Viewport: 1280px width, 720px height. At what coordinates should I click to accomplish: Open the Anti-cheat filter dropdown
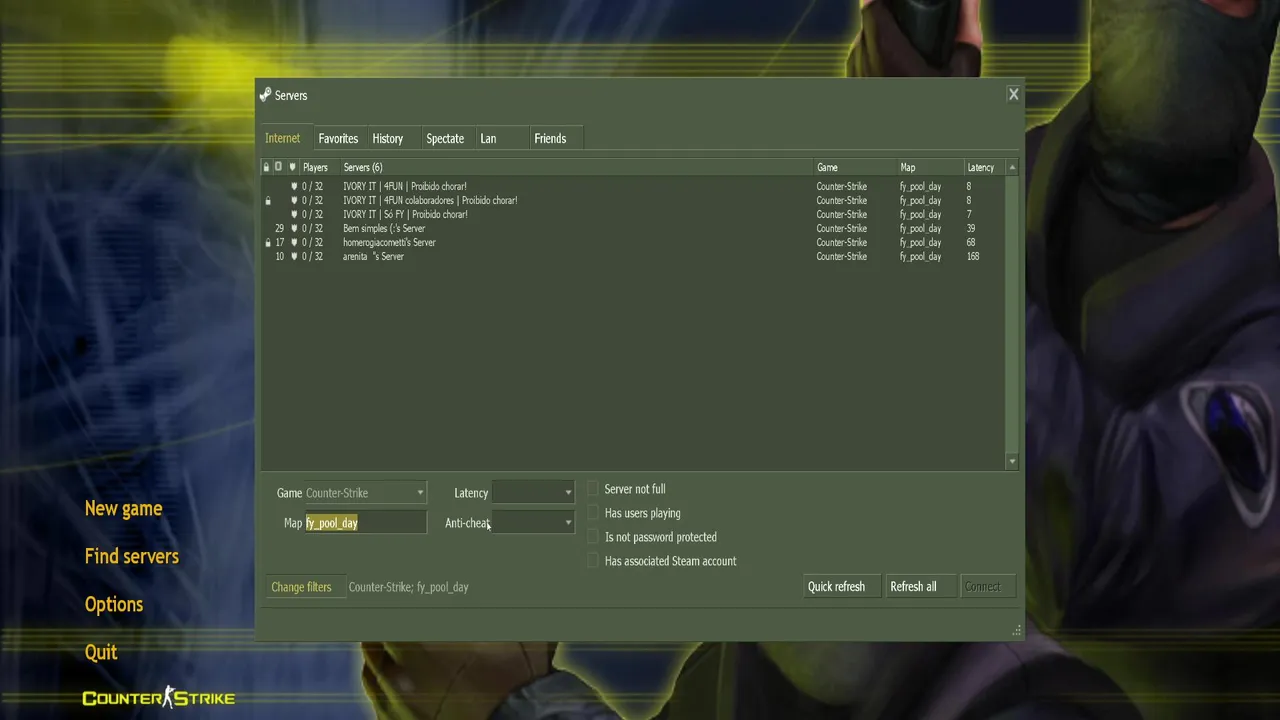pos(533,523)
